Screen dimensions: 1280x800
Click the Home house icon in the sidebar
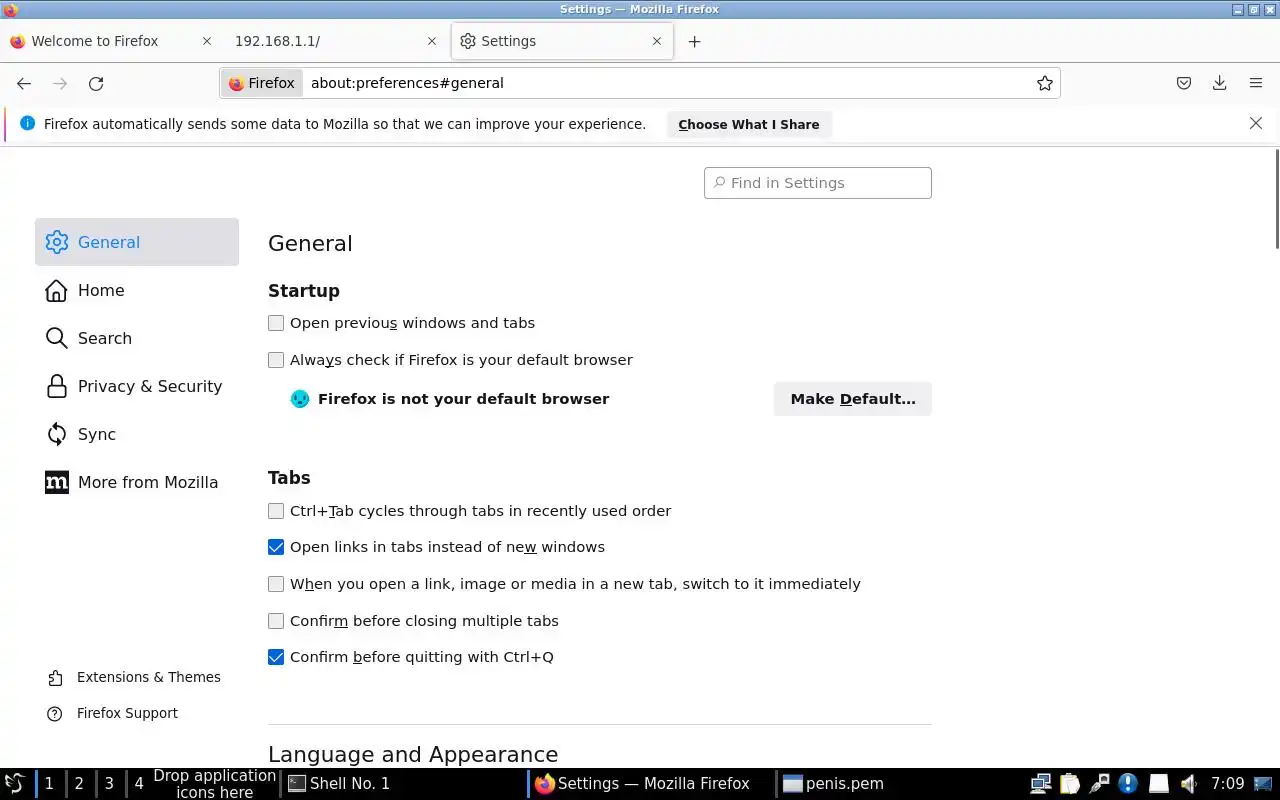pos(57,290)
